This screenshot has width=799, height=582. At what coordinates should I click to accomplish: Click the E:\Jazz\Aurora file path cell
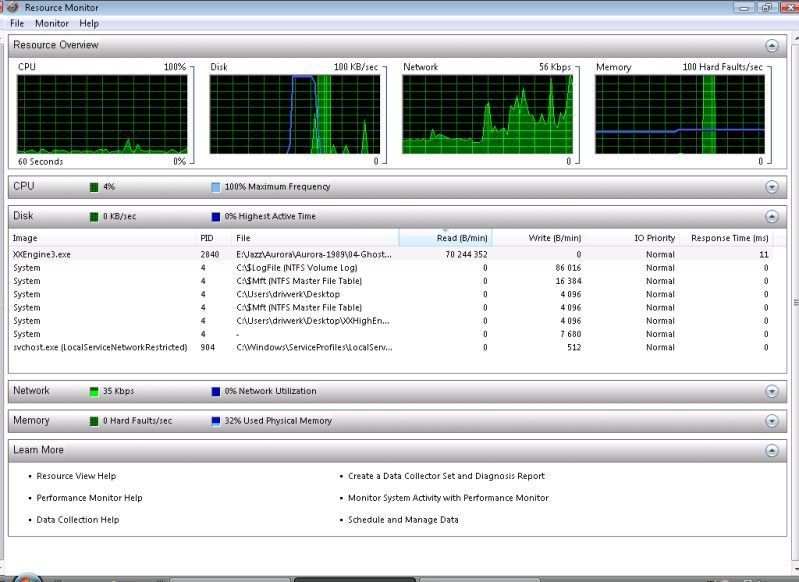tap(314, 254)
